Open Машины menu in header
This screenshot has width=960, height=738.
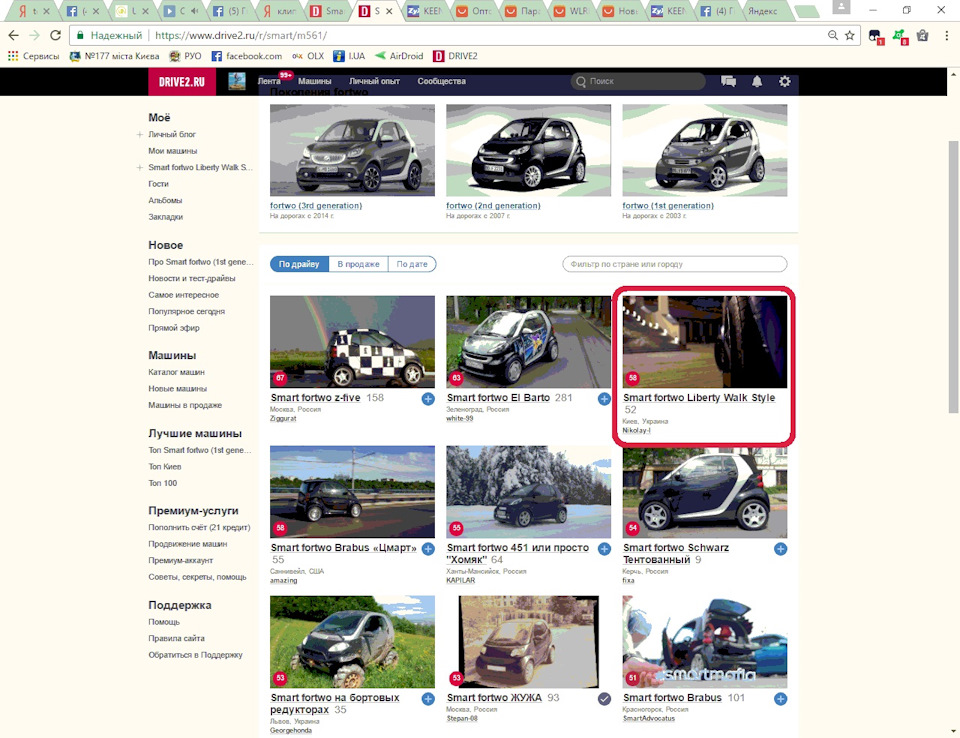click(315, 81)
